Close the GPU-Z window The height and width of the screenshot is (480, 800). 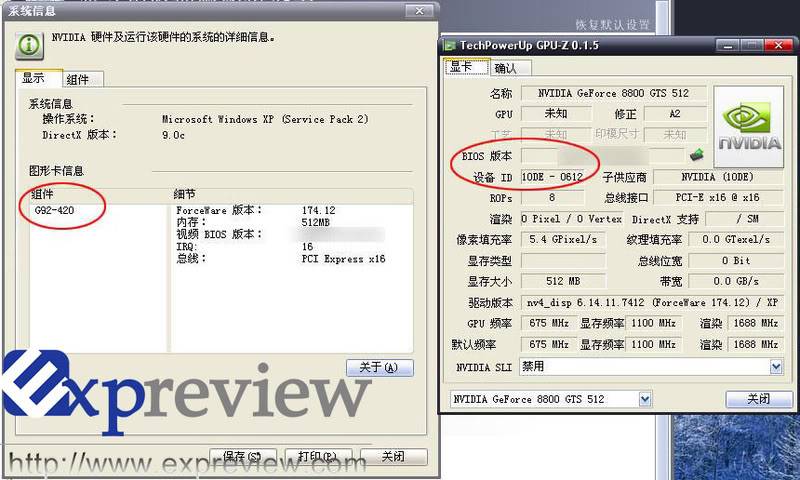pos(778,46)
